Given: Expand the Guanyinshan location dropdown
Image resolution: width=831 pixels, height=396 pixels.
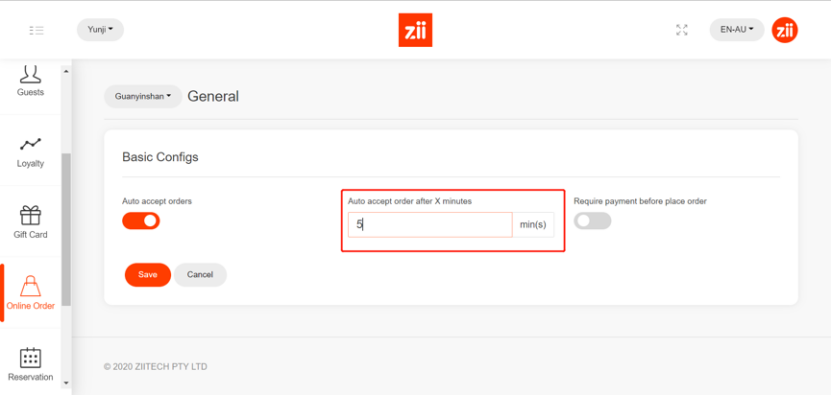Looking at the screenshot, I should tap(143, 96).
